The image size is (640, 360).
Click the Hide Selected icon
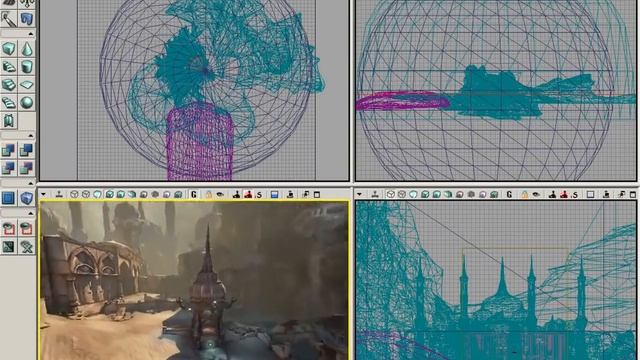pos(27,228)
